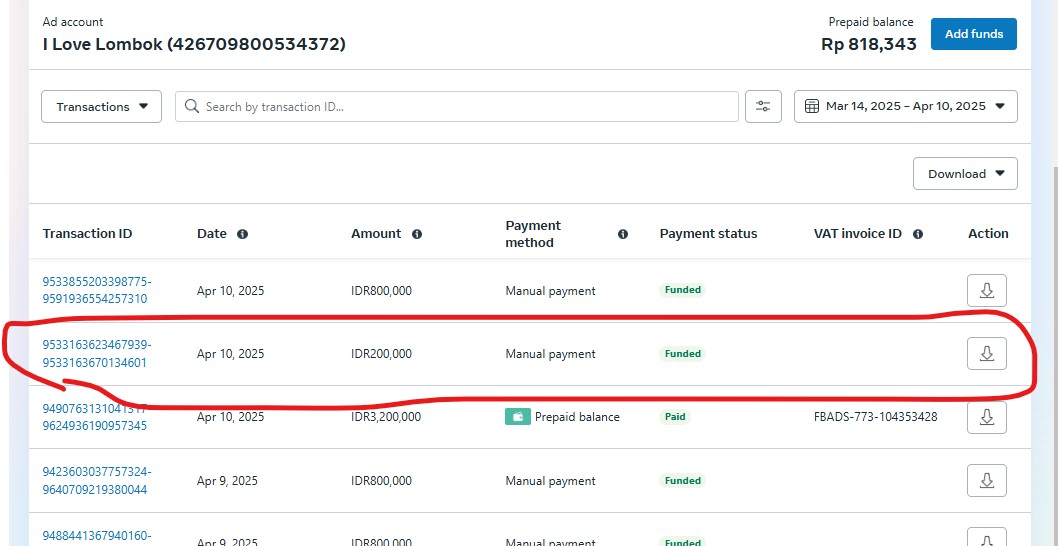Download receipt for Apr 9 transaction 9423603037757324
The image size is (1058, 546).
(986, 481)
